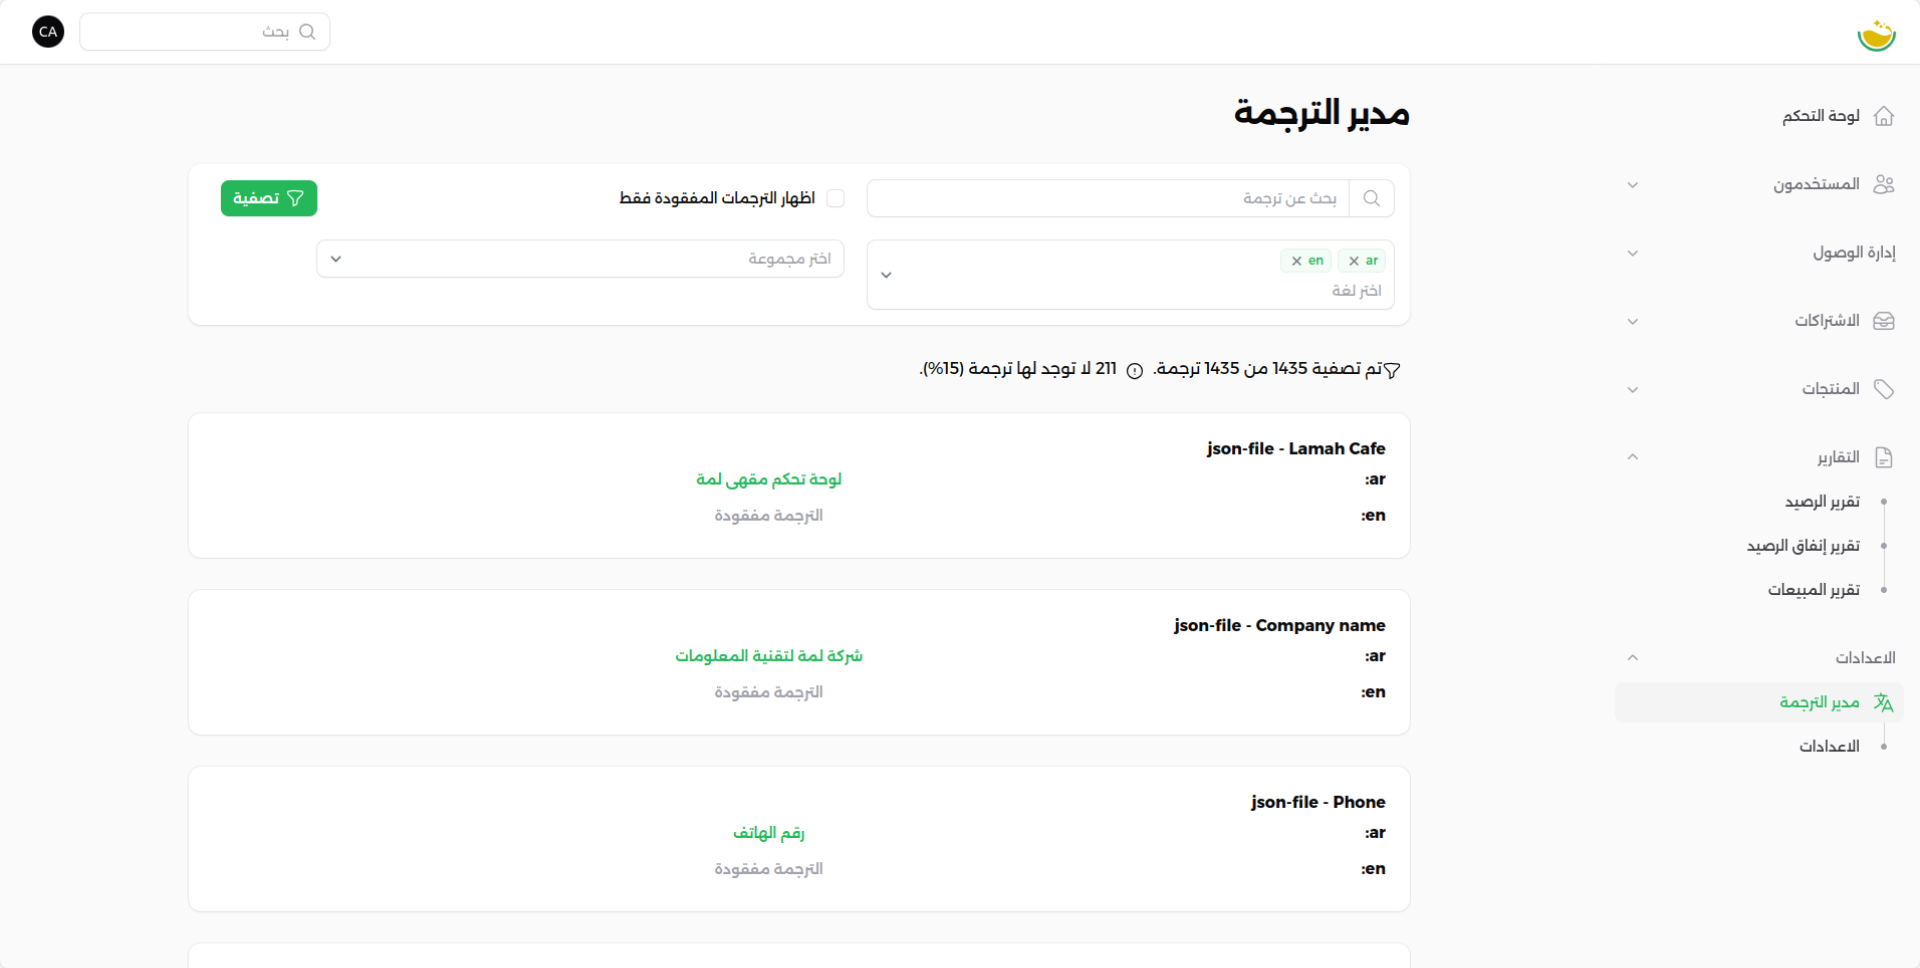Edit Arabic translation رقم الهاتف
This screenshot has height=968, width=1920.
(769, 833)
